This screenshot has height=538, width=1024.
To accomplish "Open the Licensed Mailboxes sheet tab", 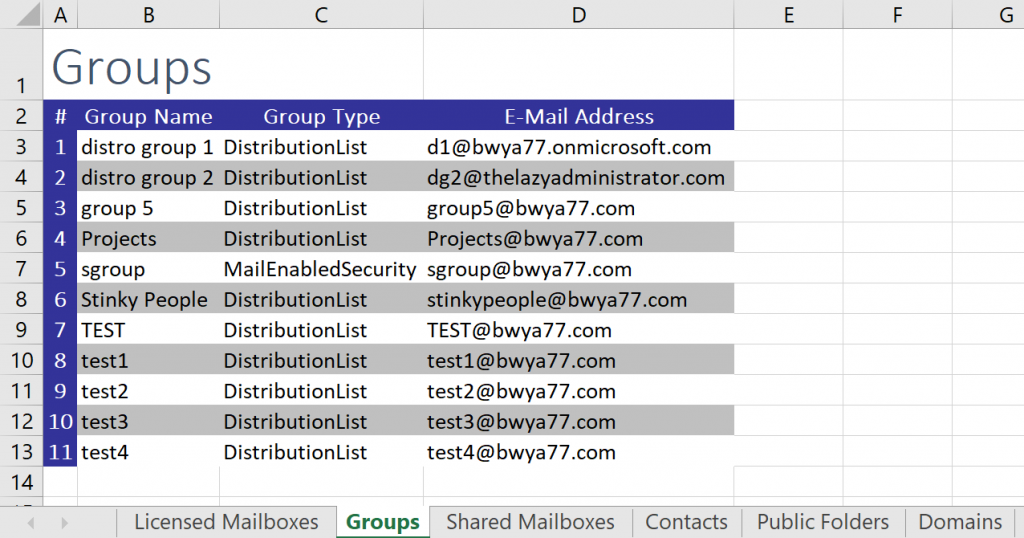I will point(227,522).
